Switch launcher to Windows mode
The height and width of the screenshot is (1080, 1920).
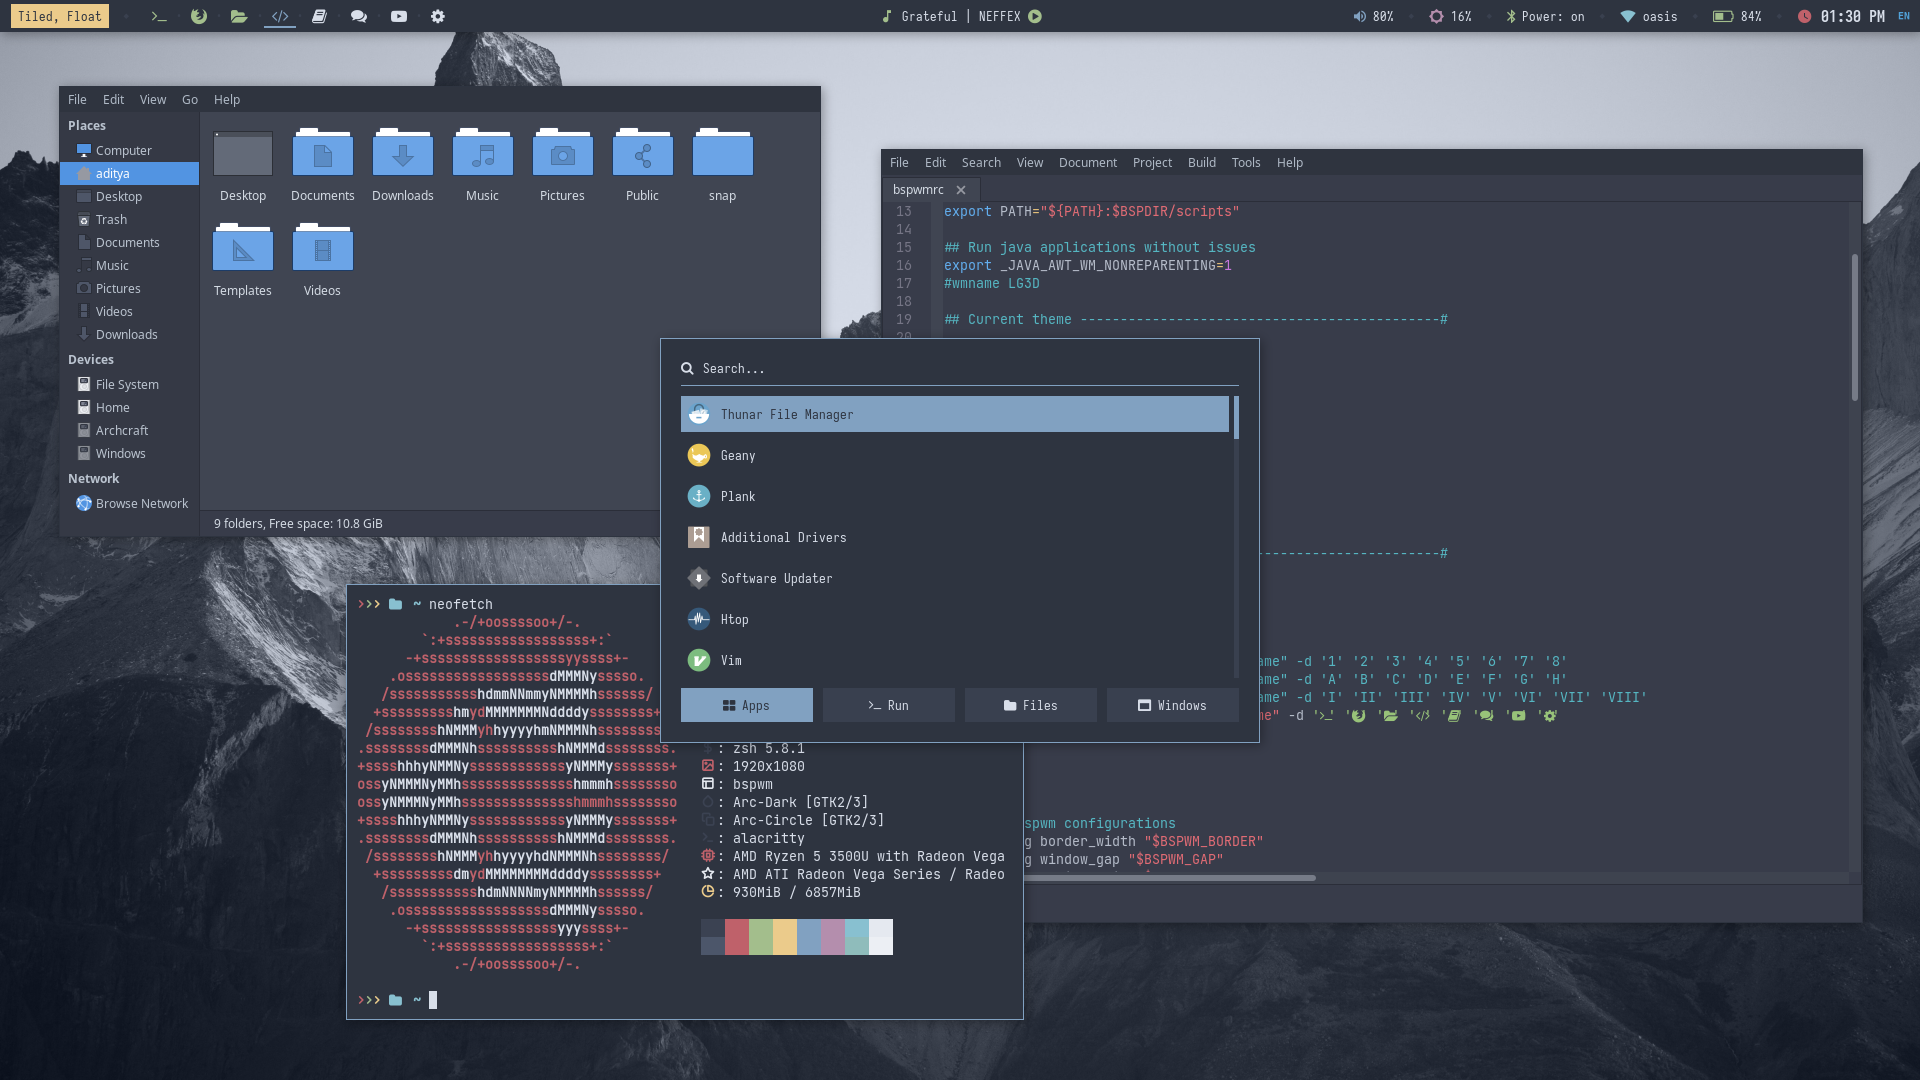coord(1172,705)
